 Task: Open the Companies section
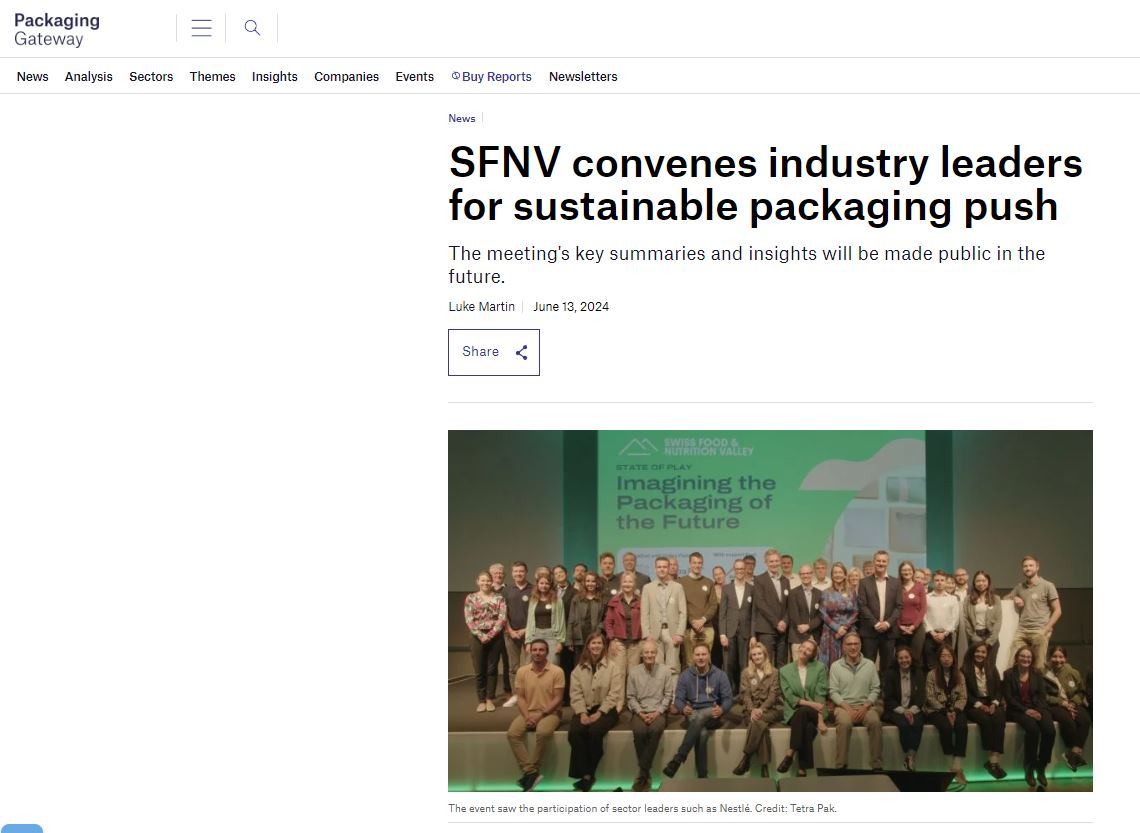[x=346, y=77]
